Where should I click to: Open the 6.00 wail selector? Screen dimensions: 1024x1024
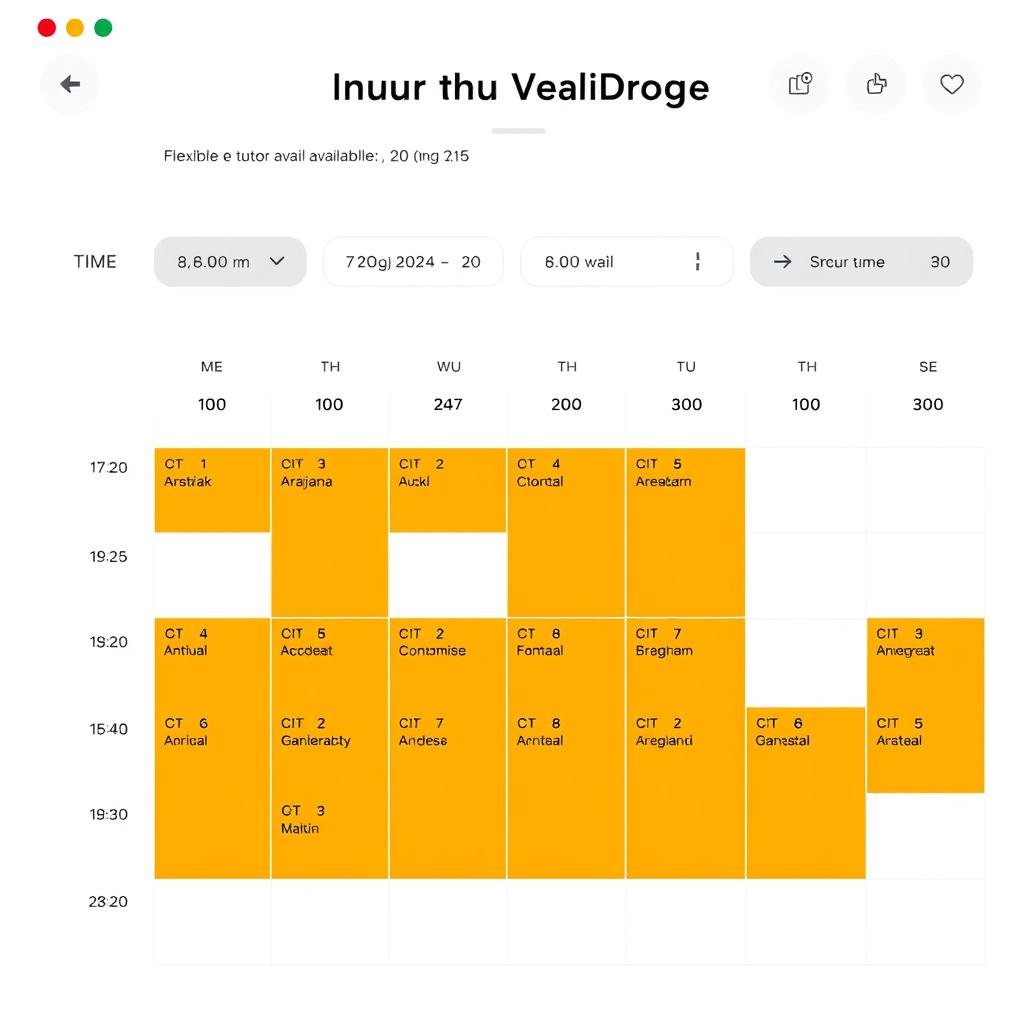tap(610, 262)
